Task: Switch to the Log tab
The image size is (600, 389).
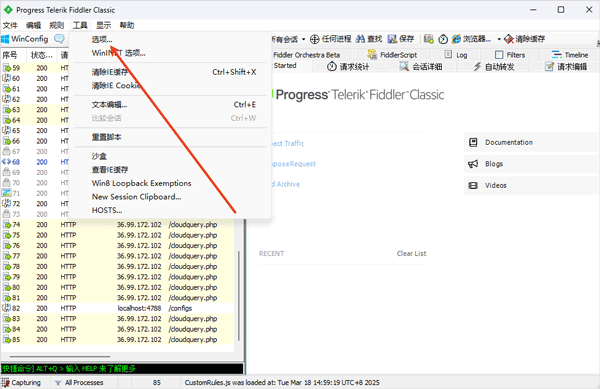Action: click(x=456, y=55)
